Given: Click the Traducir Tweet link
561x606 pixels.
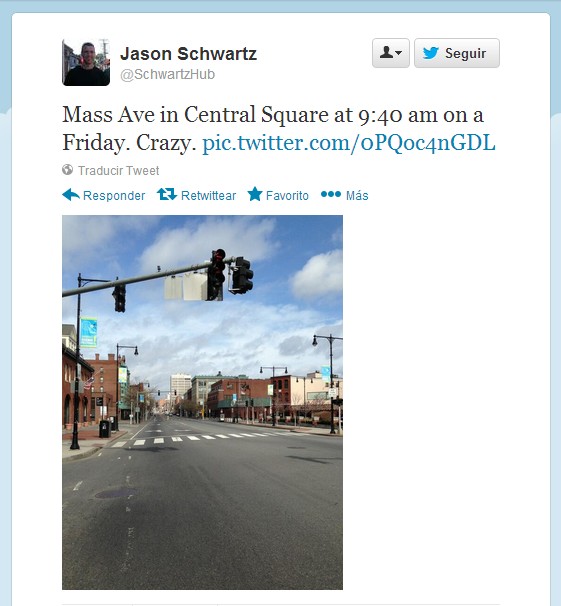Looking at the screenshot, I should point(118,170).
